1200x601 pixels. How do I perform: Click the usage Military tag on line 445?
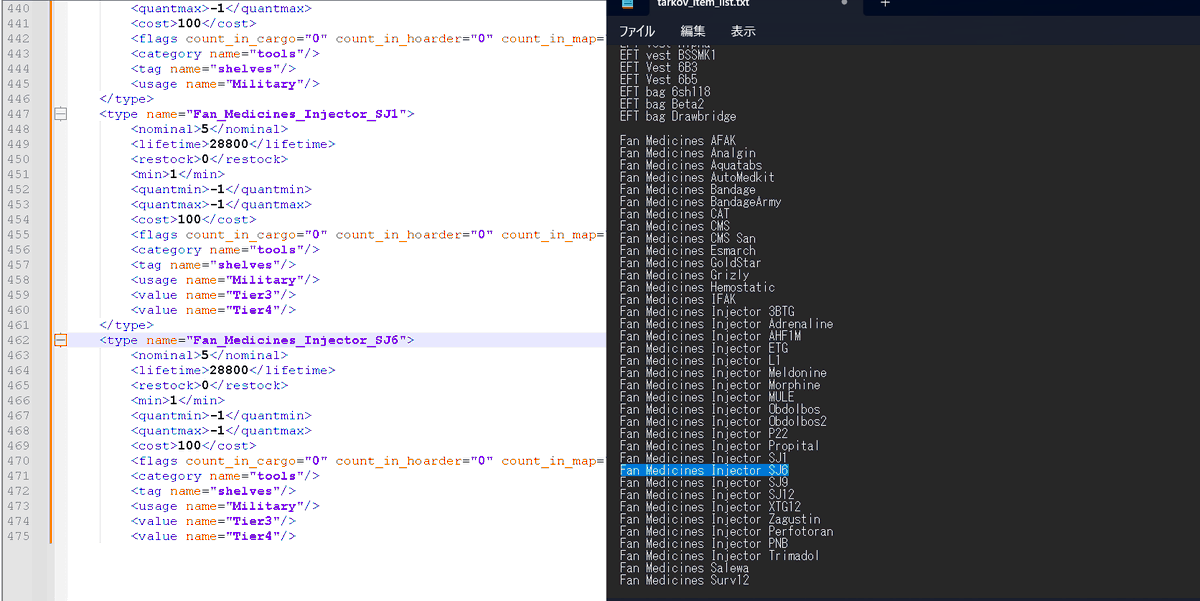click(x=225, y=84)
